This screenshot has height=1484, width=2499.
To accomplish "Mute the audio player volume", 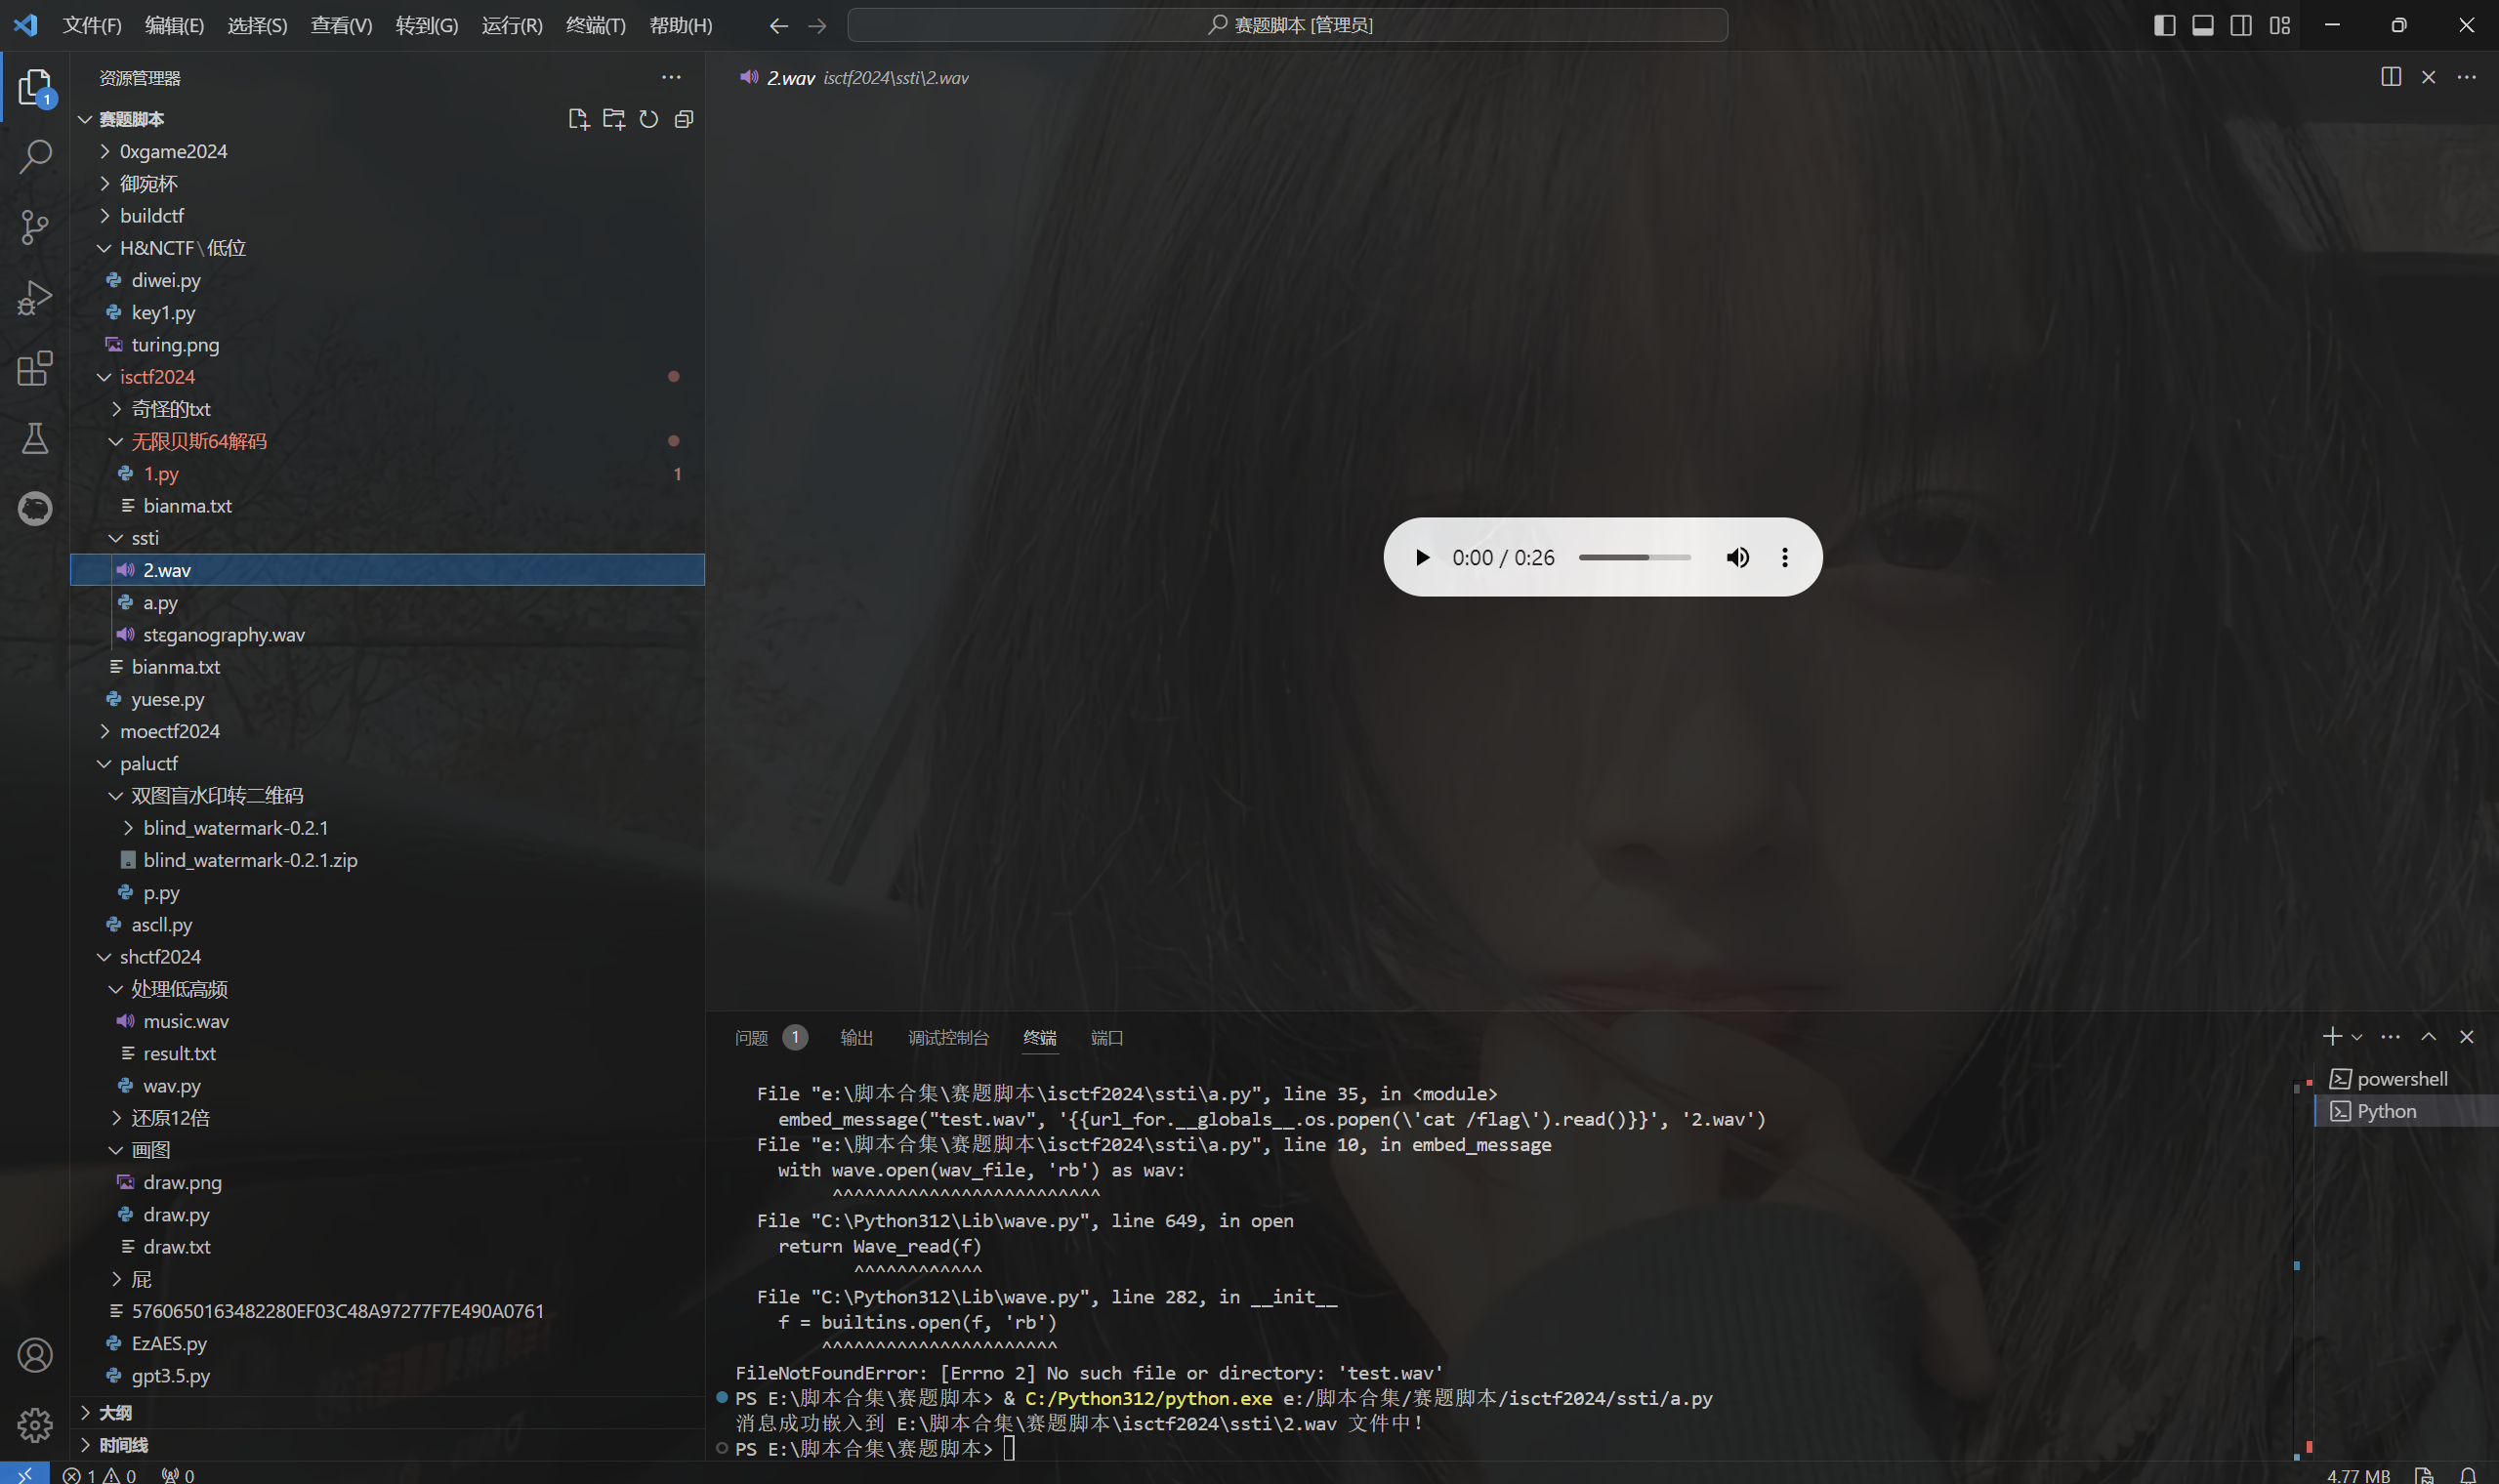I will click(x=1738, y=557).
